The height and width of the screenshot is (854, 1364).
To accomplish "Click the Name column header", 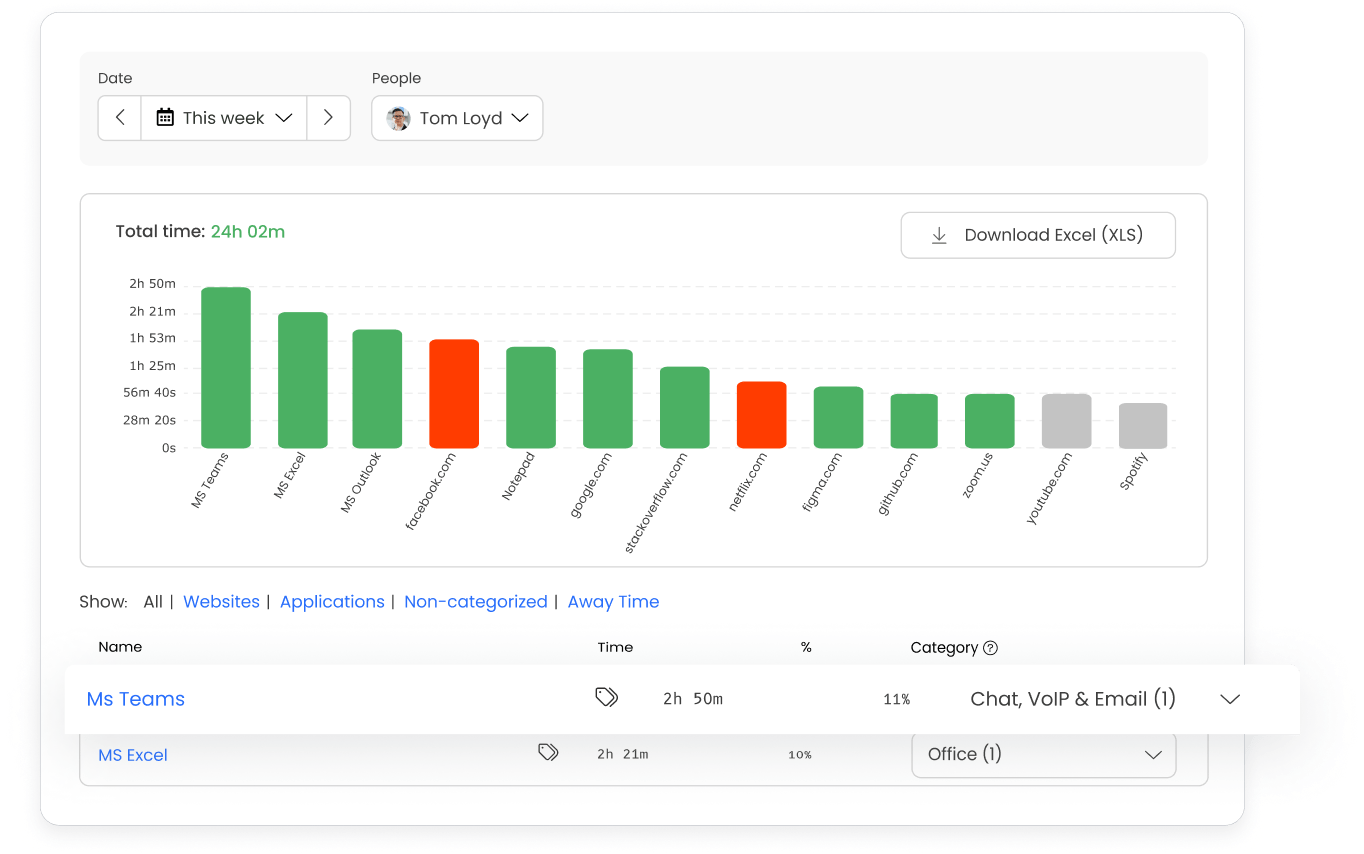I will (x=120, y=647).
